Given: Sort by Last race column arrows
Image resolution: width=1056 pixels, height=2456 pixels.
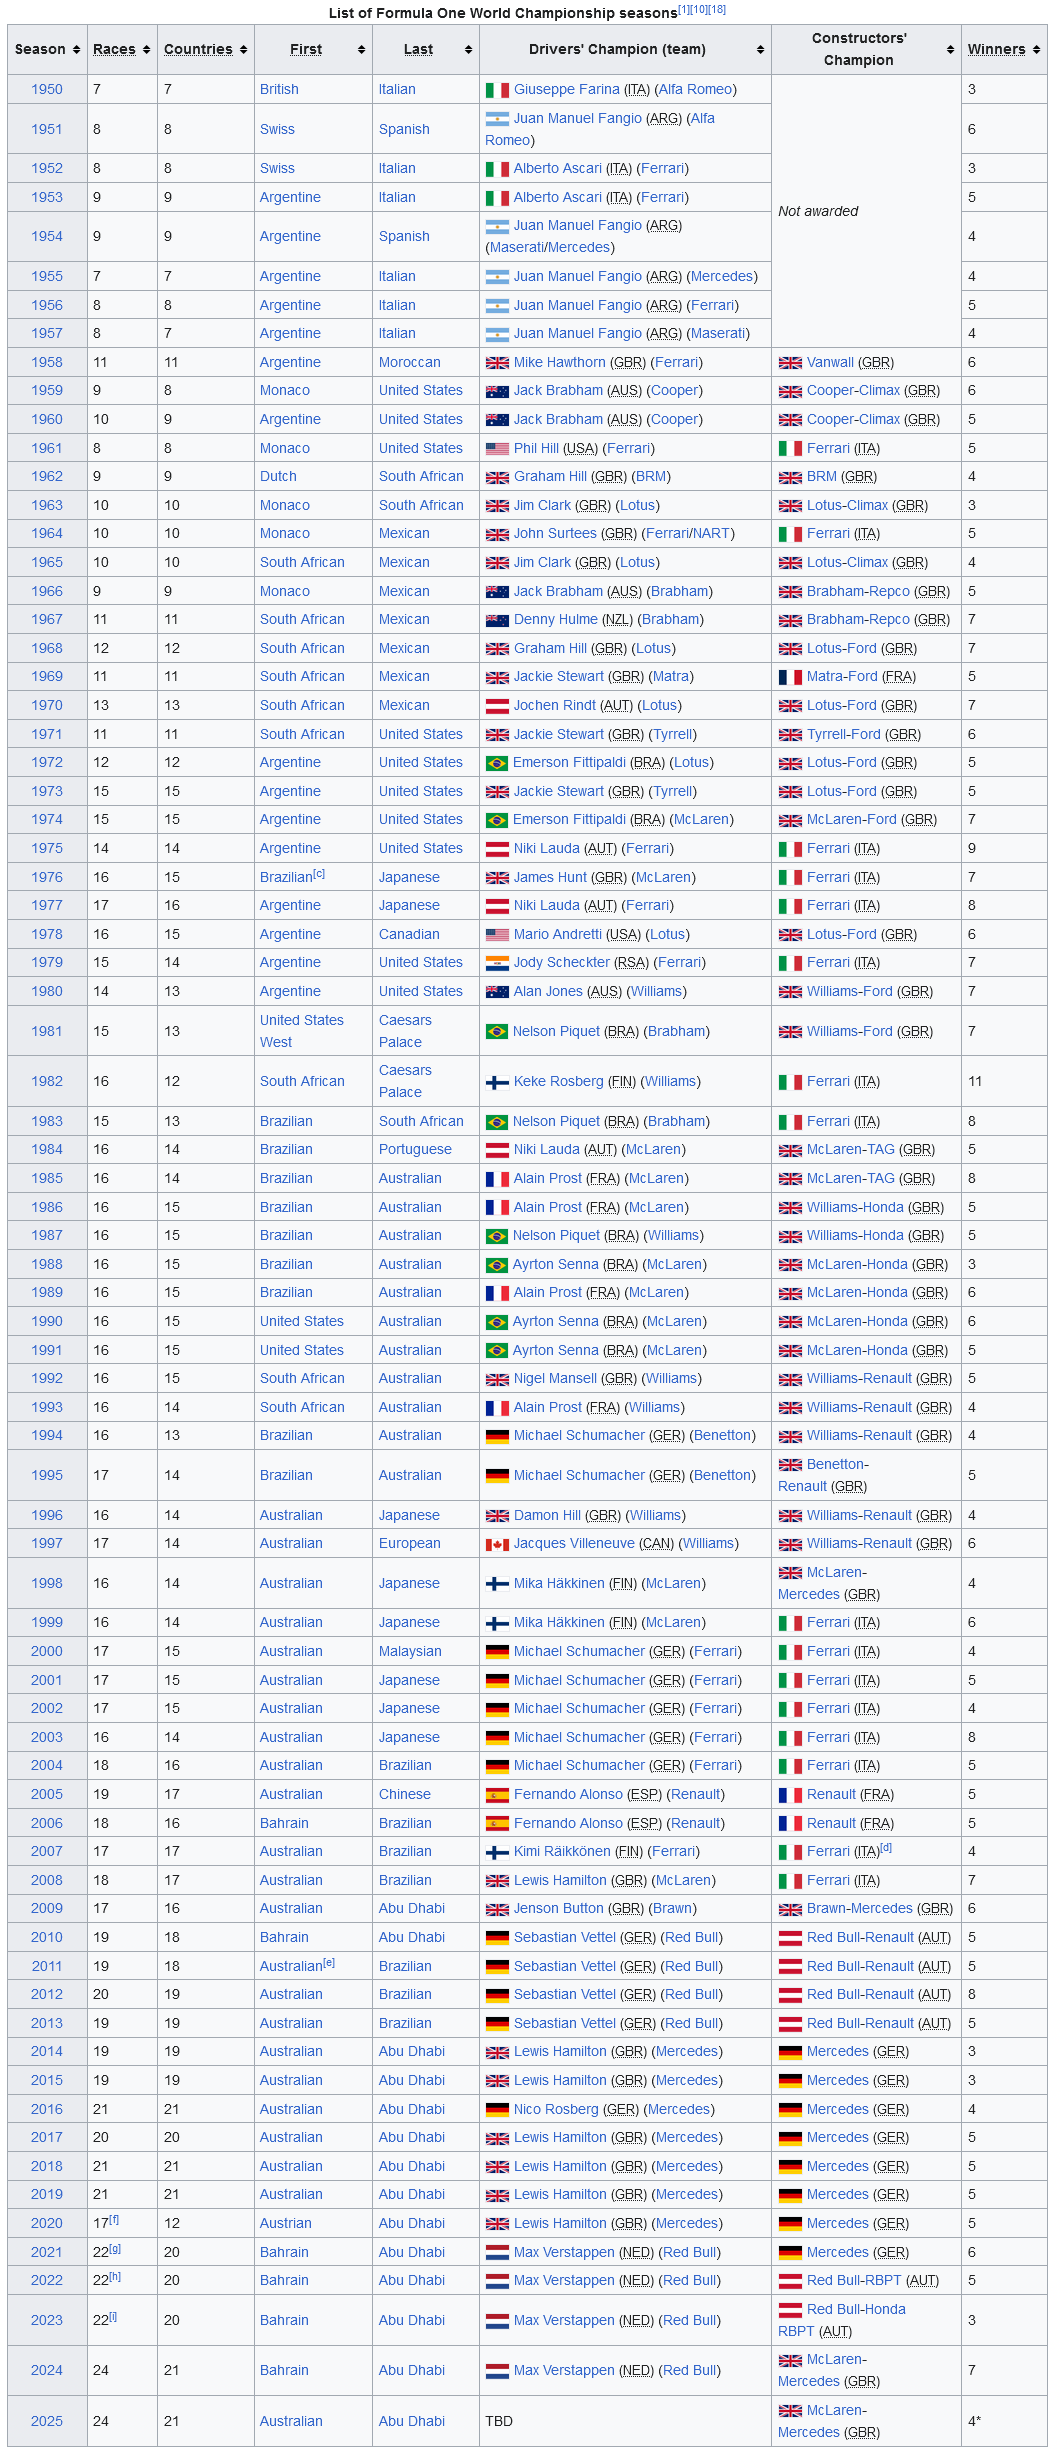Looking at the screenshot, I should pyautogui.click(x=468, y=49).
